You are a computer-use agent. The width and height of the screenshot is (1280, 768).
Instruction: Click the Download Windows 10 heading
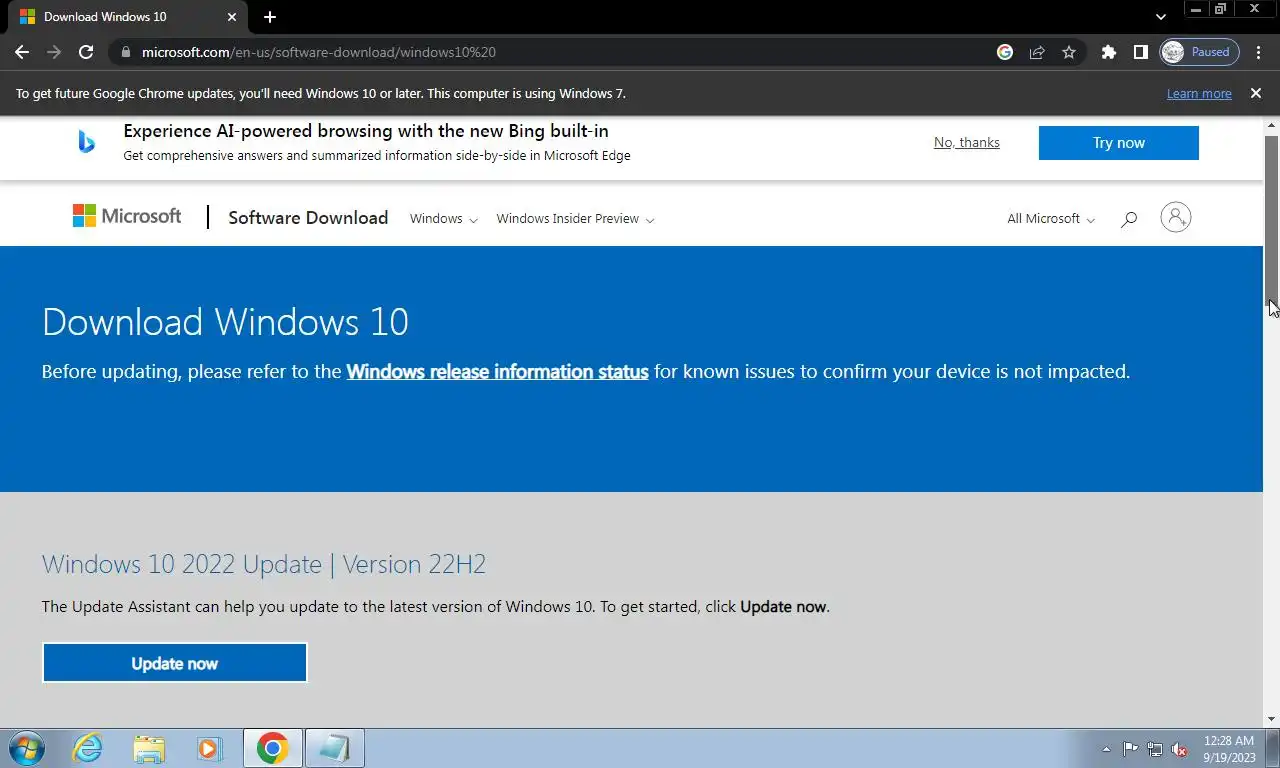(x=225, y=322)
